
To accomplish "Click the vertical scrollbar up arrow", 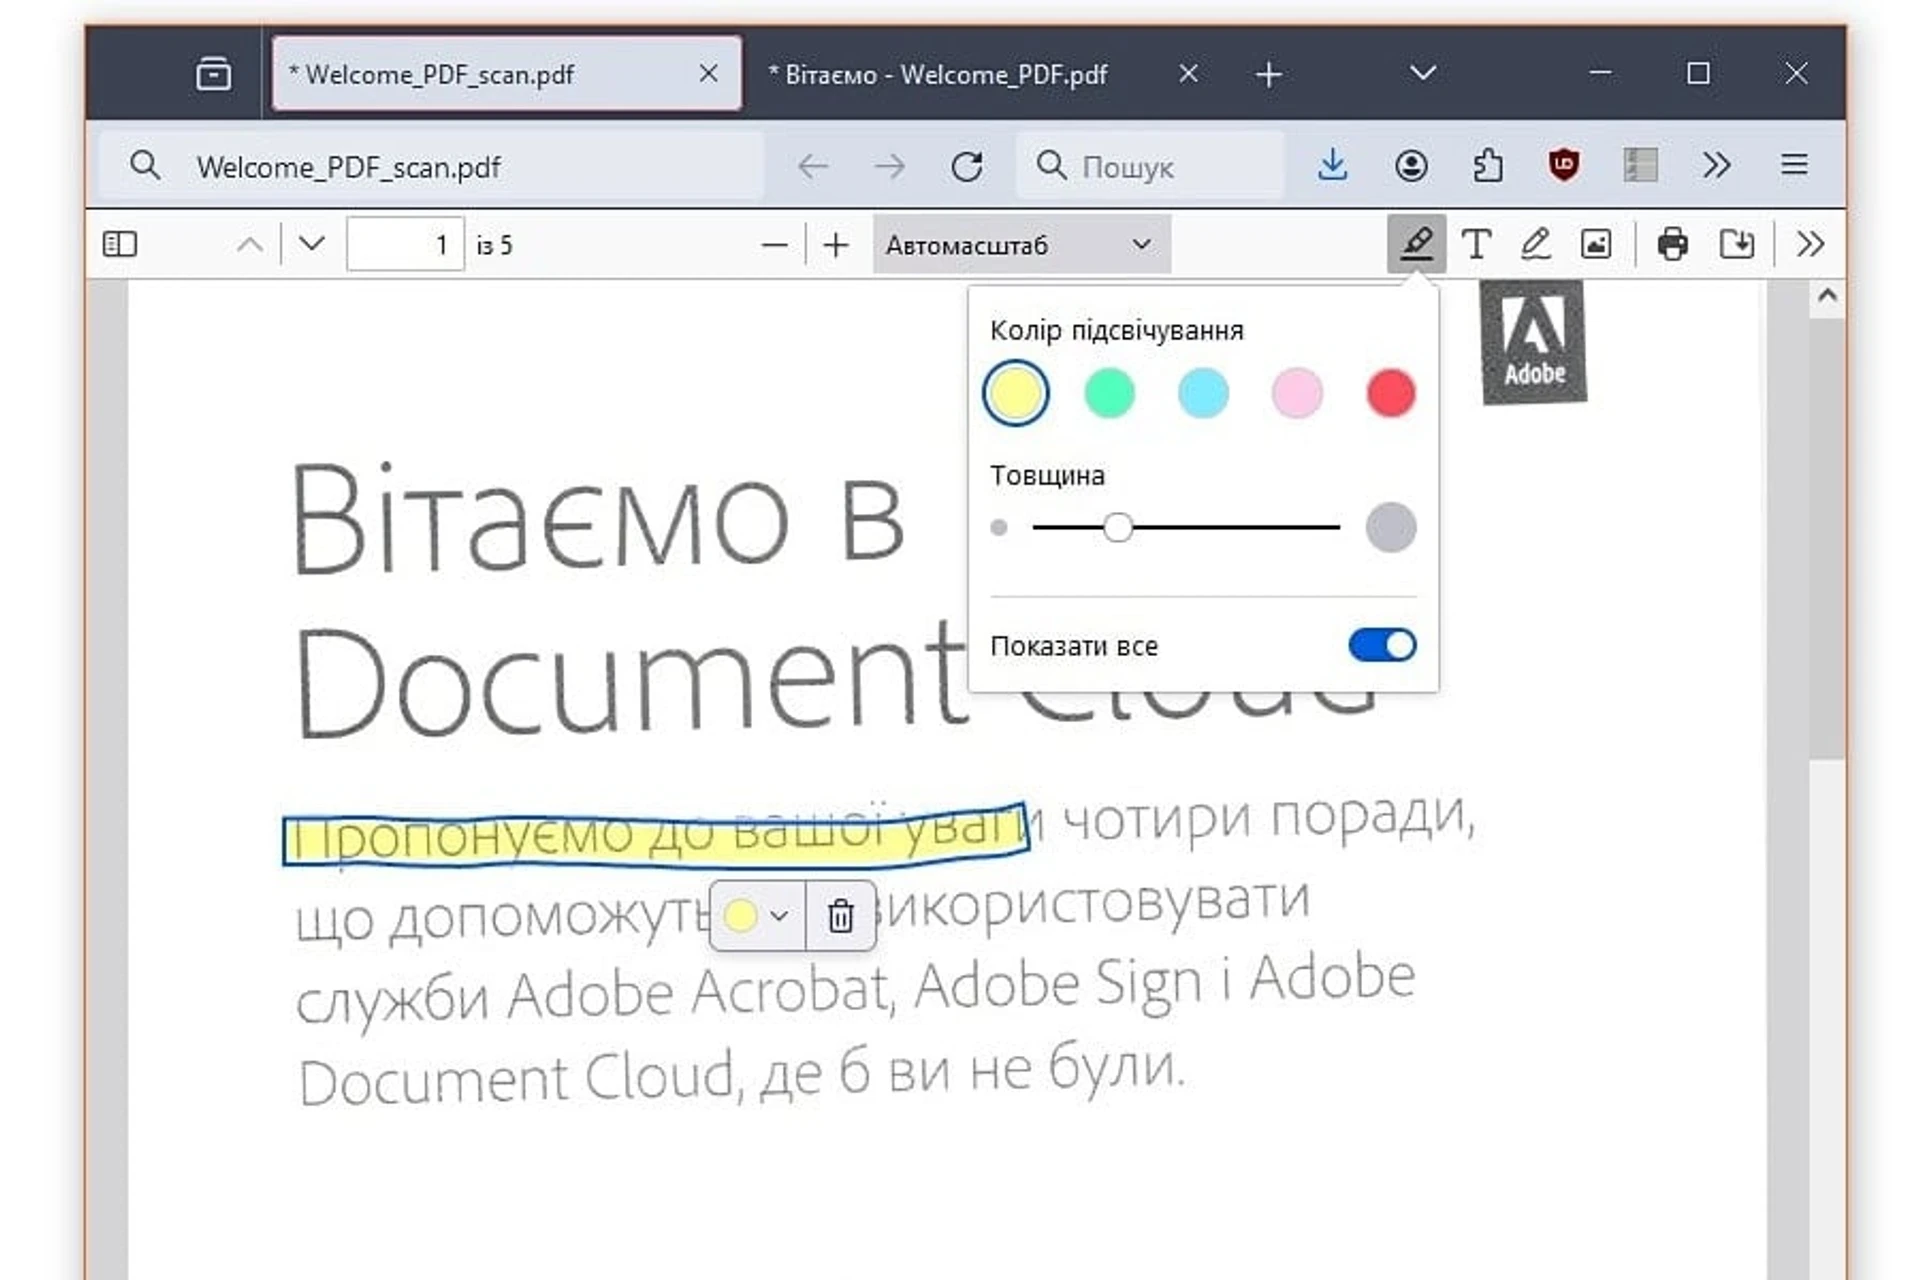I will pyautogui.click(x=1827, y=296).
